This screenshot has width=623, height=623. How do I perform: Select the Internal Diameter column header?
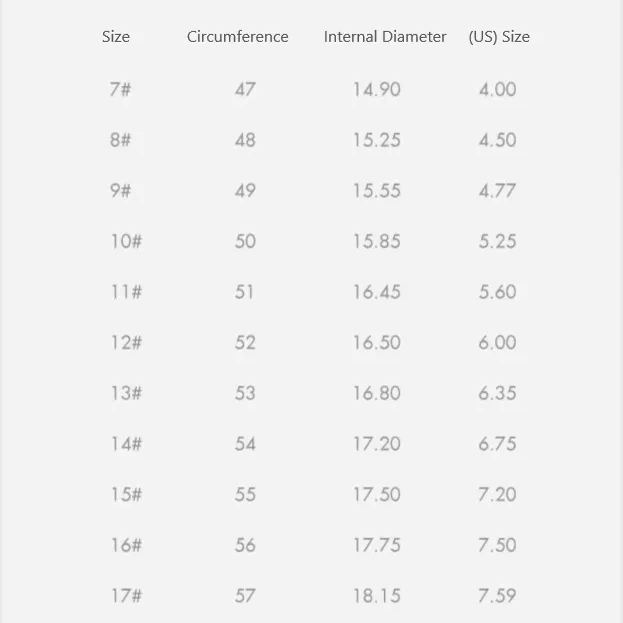coord(385,37)
